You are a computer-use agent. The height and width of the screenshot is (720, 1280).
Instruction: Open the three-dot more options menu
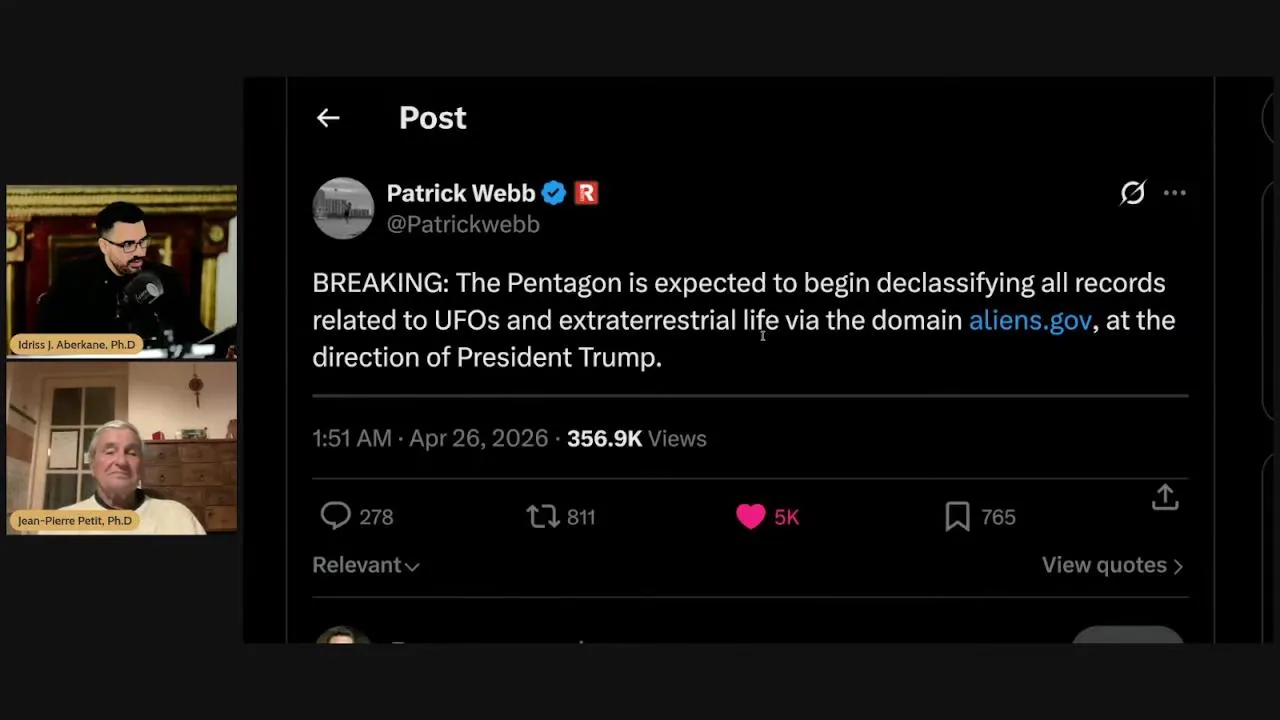[x=1175, y=193]
